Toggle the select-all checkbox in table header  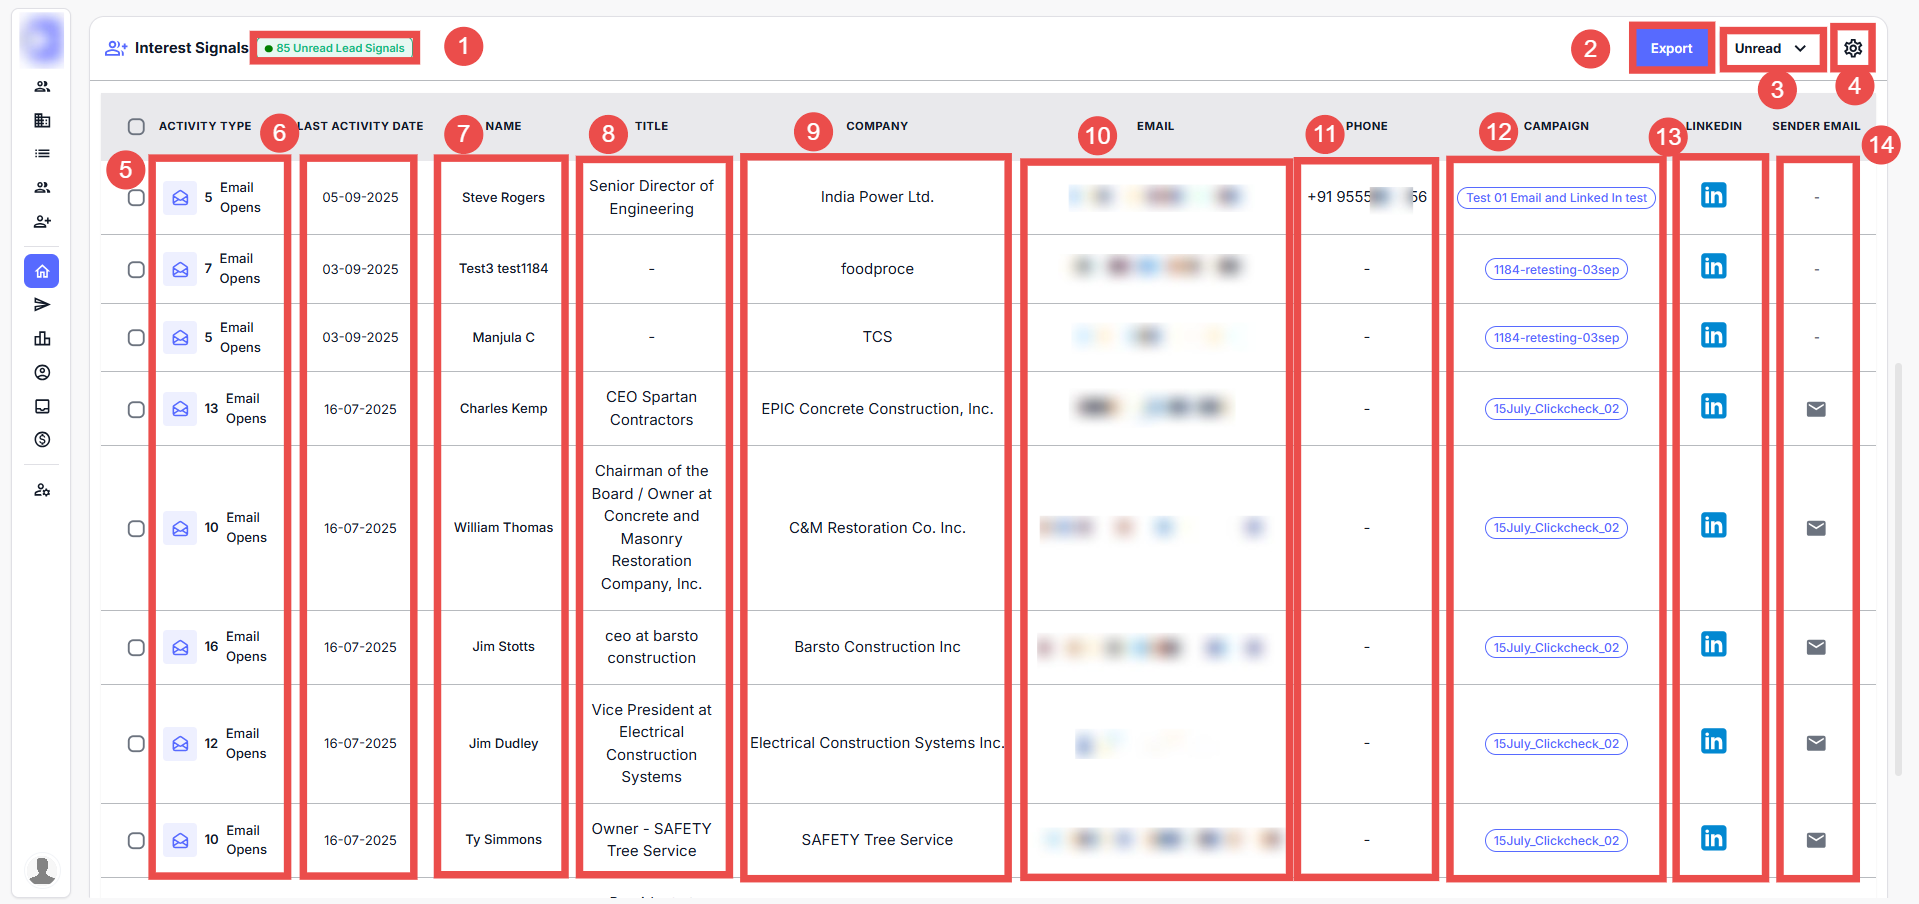[x=136, y=126]
